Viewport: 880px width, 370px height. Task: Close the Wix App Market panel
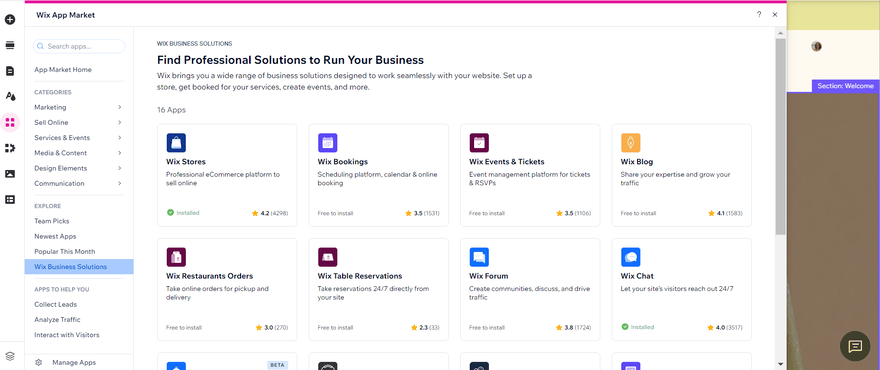(775, 15)
